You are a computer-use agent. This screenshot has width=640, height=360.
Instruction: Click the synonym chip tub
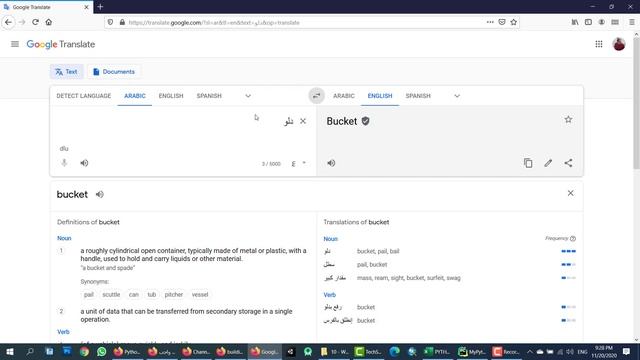pyautogui.click(x=152, y=294)
